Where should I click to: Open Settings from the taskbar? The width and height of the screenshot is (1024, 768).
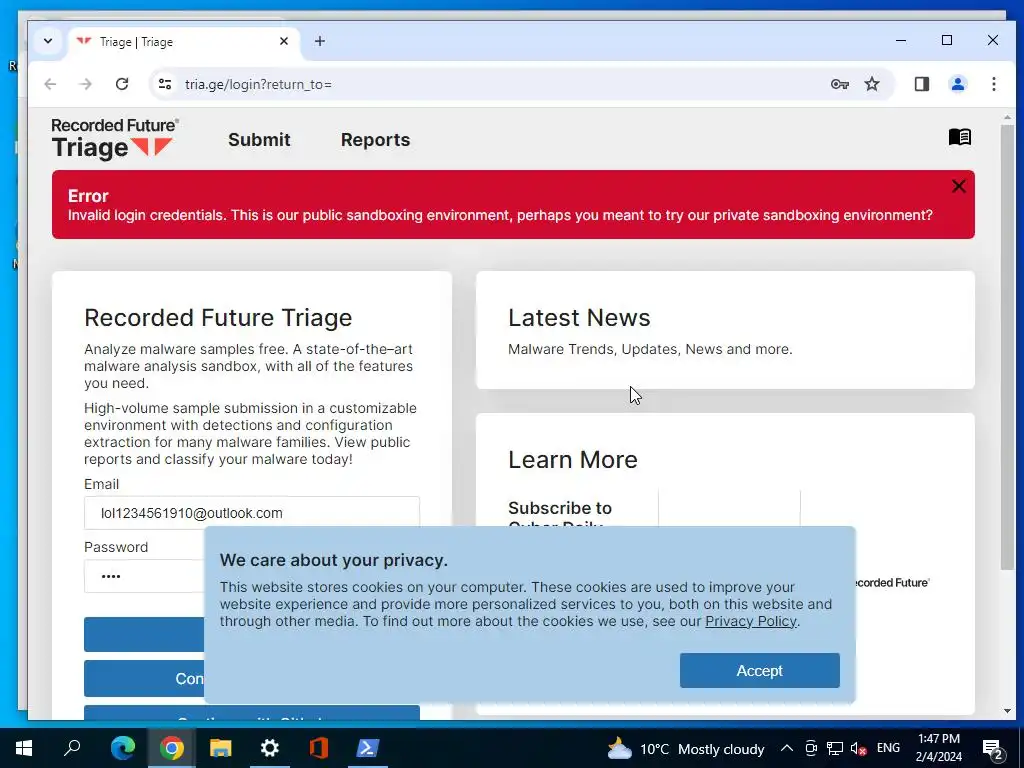point(269,748)
